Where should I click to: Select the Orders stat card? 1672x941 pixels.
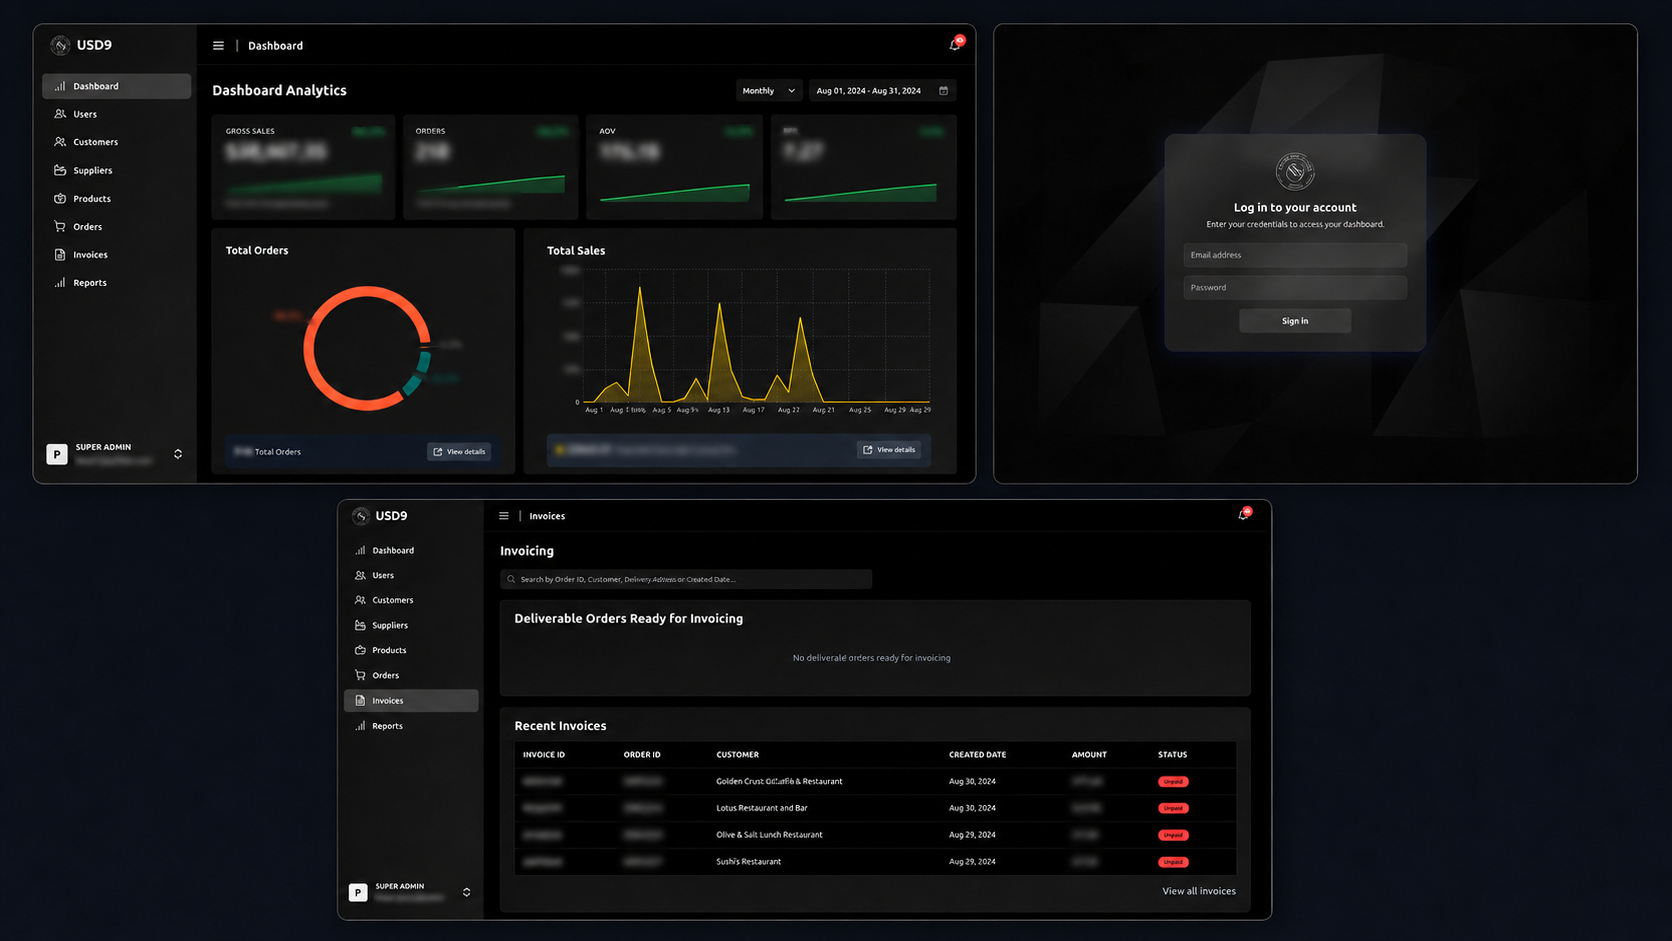(x=491, y=167)
